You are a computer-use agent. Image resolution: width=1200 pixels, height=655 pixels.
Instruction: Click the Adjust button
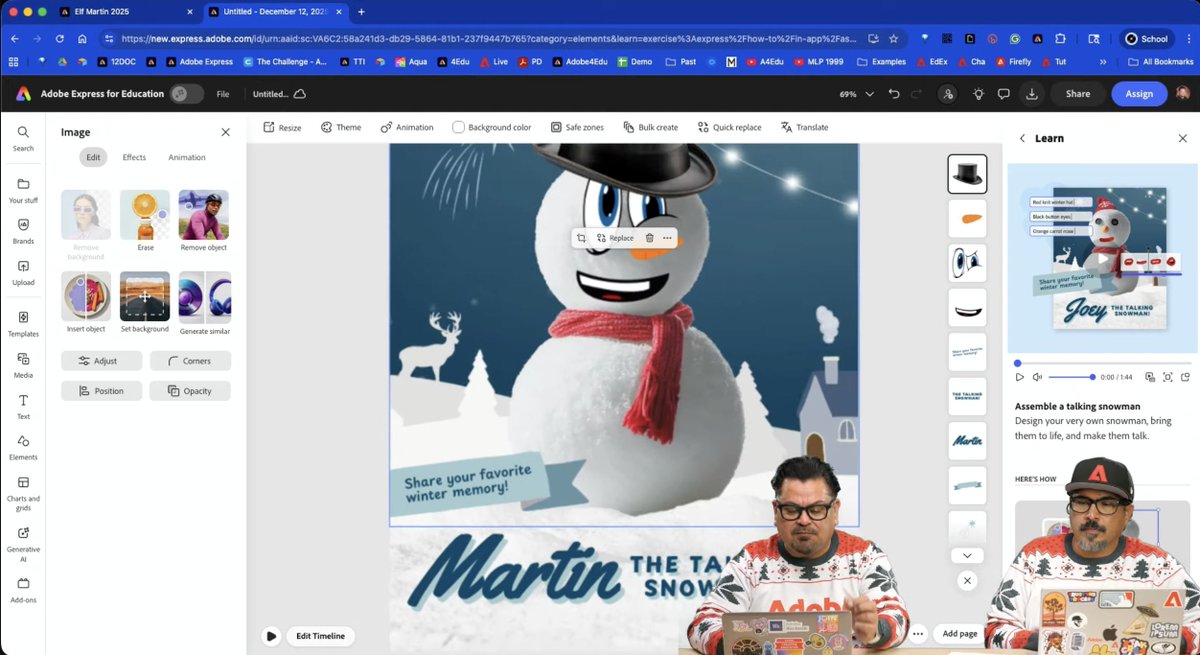101,361
